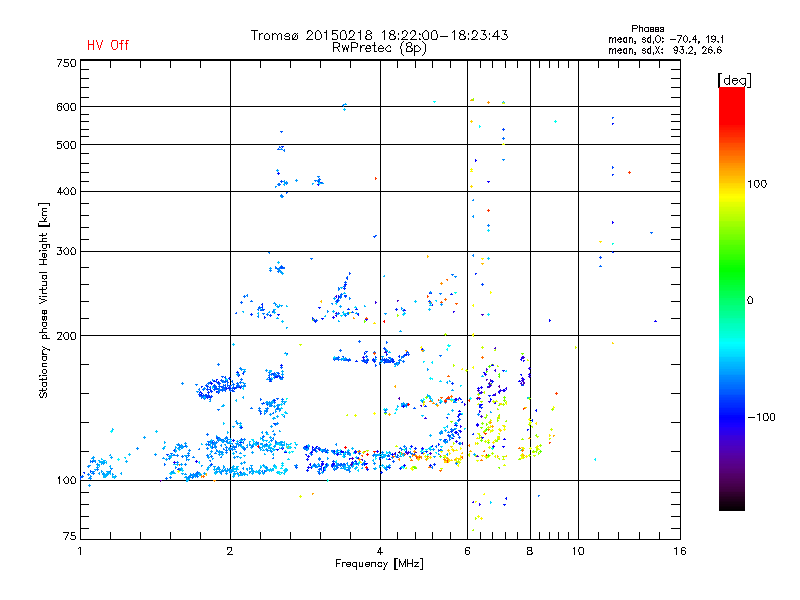Click the 'RwPretec (8p)' subtitle
The width and height of the screenshot is (800, 600).
379,48
